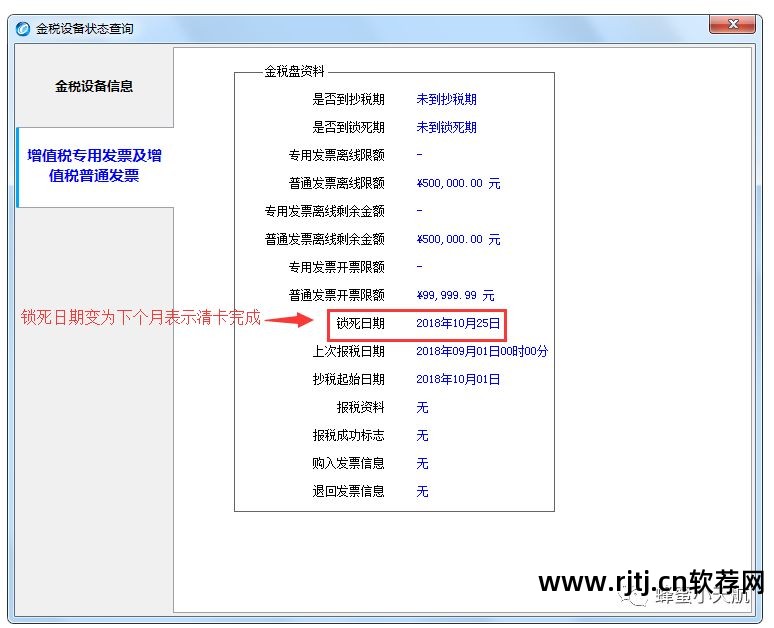Screen dimensions: 774x628
Task: Select the 无 value beside 购入发票信息
Action: [422, 463]
